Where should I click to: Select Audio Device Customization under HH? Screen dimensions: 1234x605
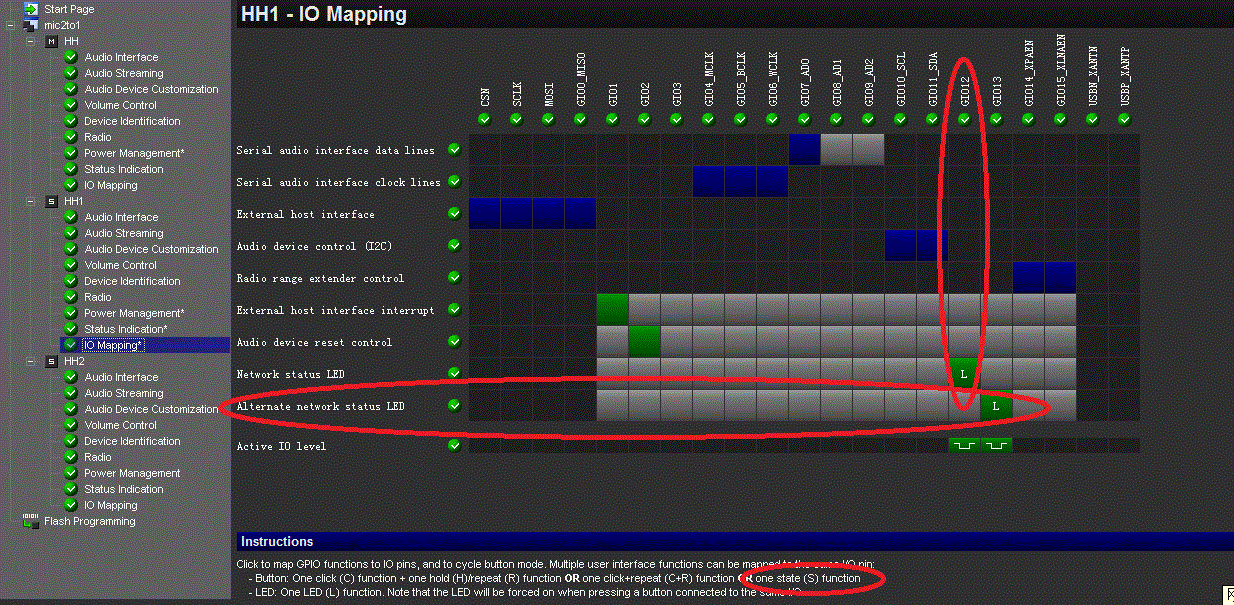(x=151, y=89)
